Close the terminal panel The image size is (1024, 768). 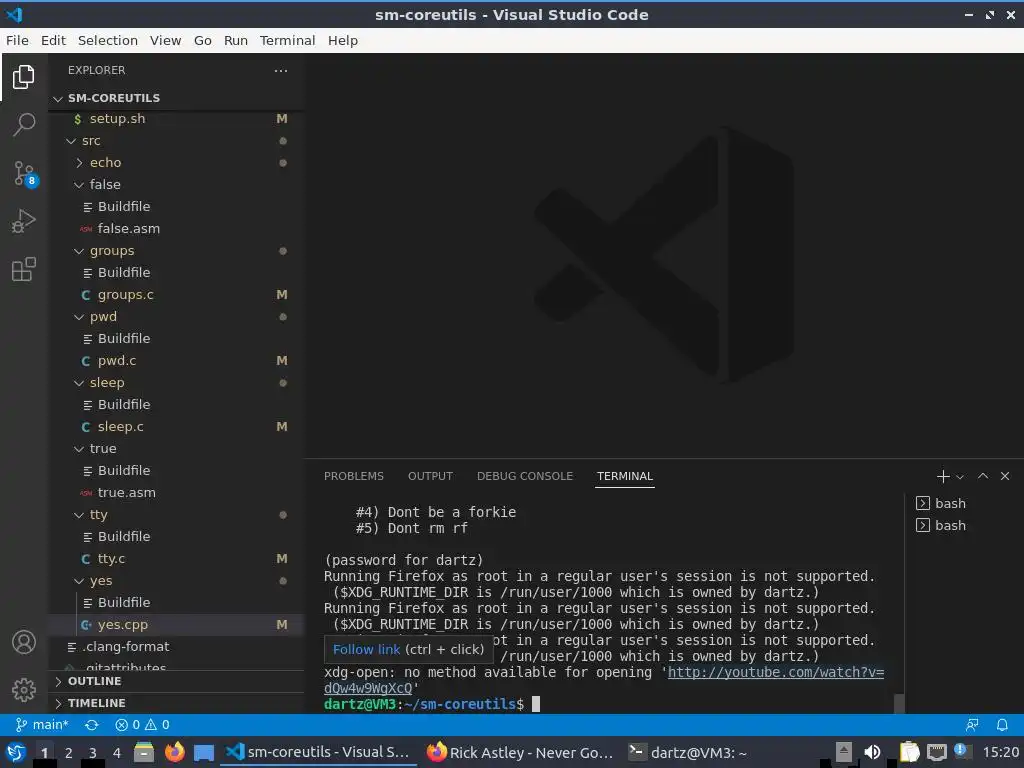1005,476
